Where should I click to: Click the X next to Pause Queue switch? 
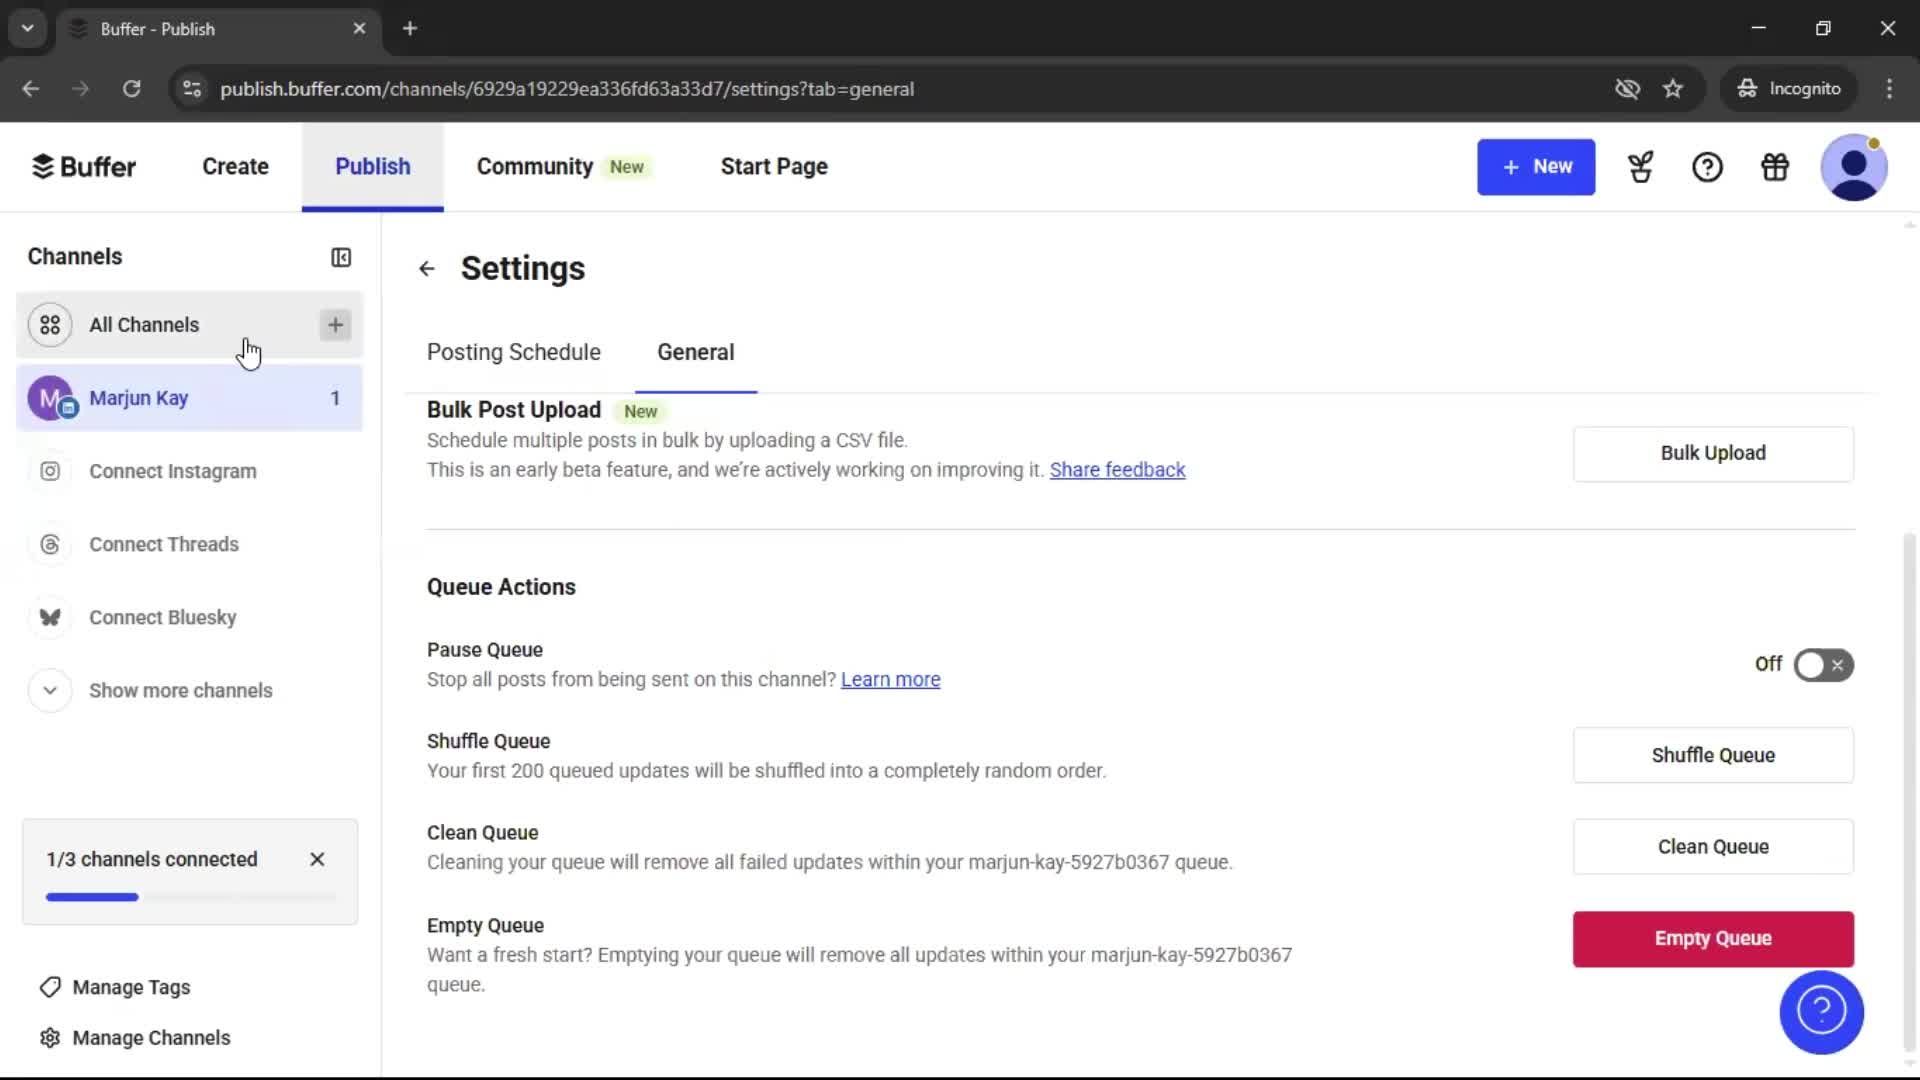pyautogui.click(x=1838, y=665)
